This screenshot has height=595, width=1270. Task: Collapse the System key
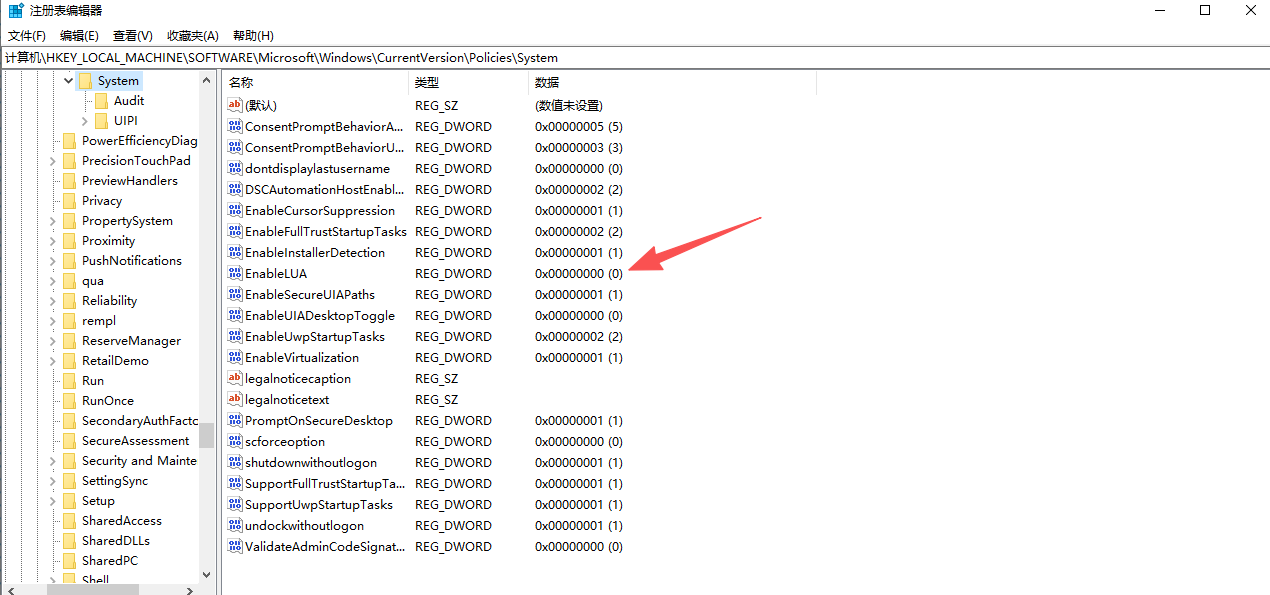[x=68, y=81]
